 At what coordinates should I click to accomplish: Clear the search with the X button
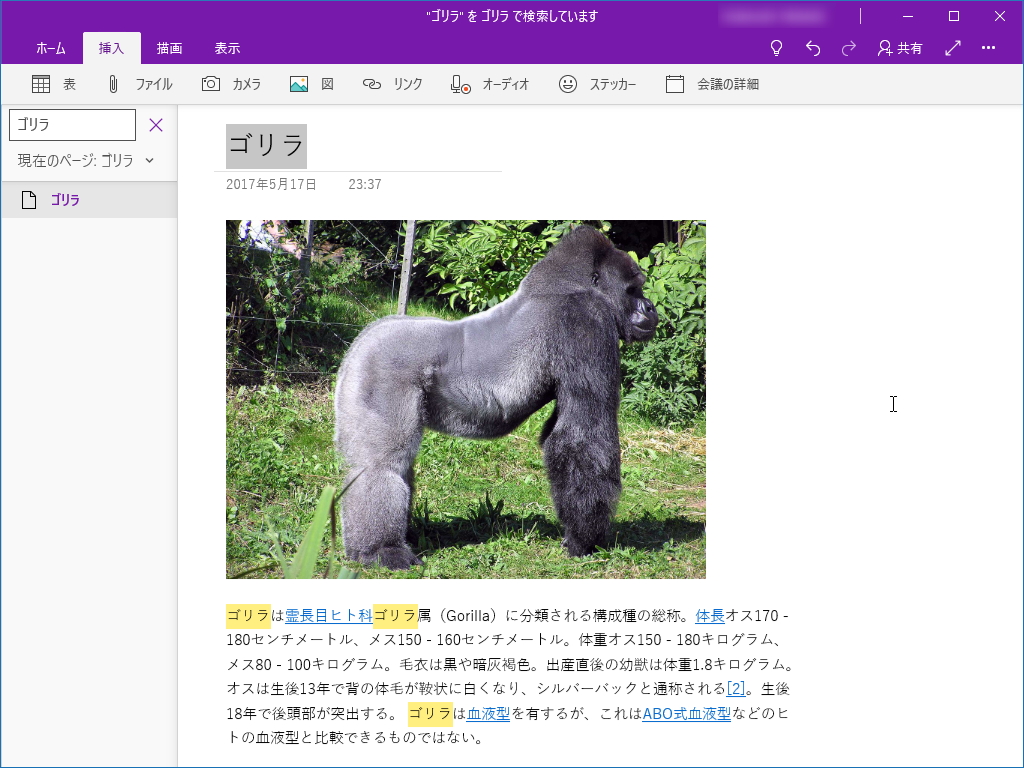pyautogui.click(x=156, y=124)
